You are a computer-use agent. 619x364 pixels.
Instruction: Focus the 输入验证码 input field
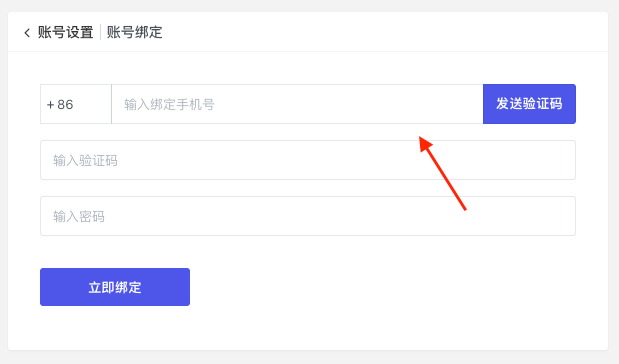point(308,160)
